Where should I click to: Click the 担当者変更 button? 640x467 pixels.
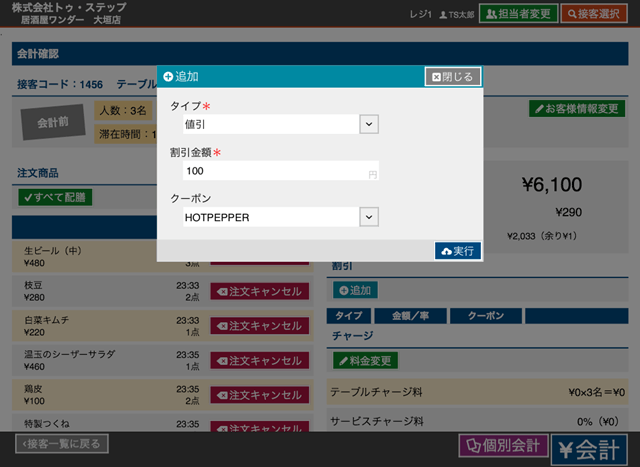coord(517,14)
